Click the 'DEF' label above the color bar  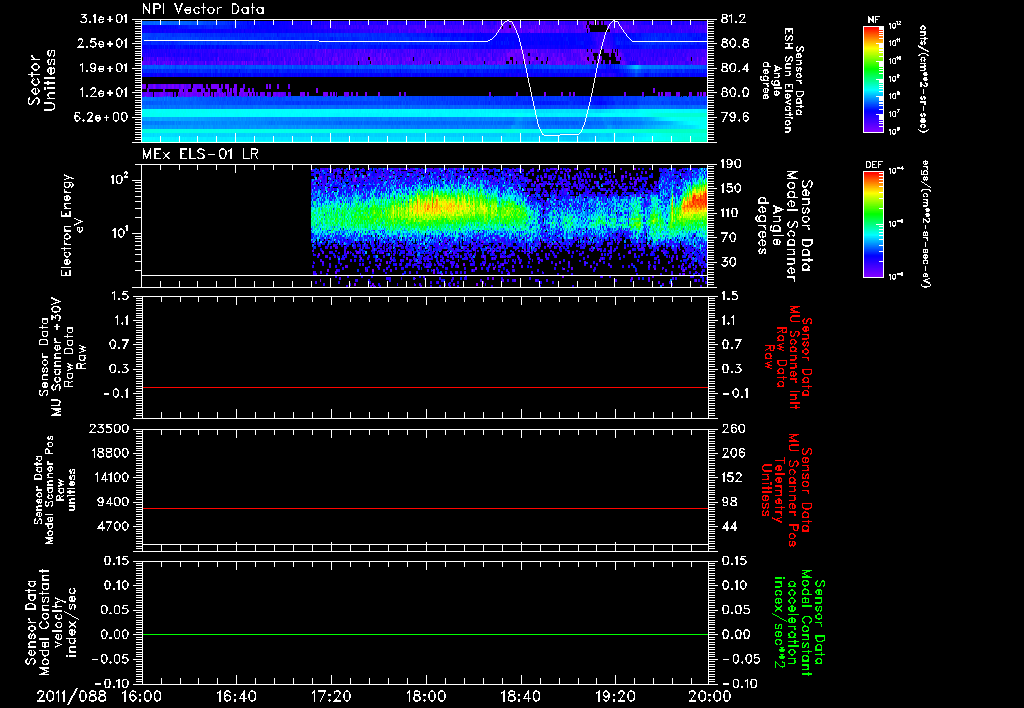click(x=874, y=165)
